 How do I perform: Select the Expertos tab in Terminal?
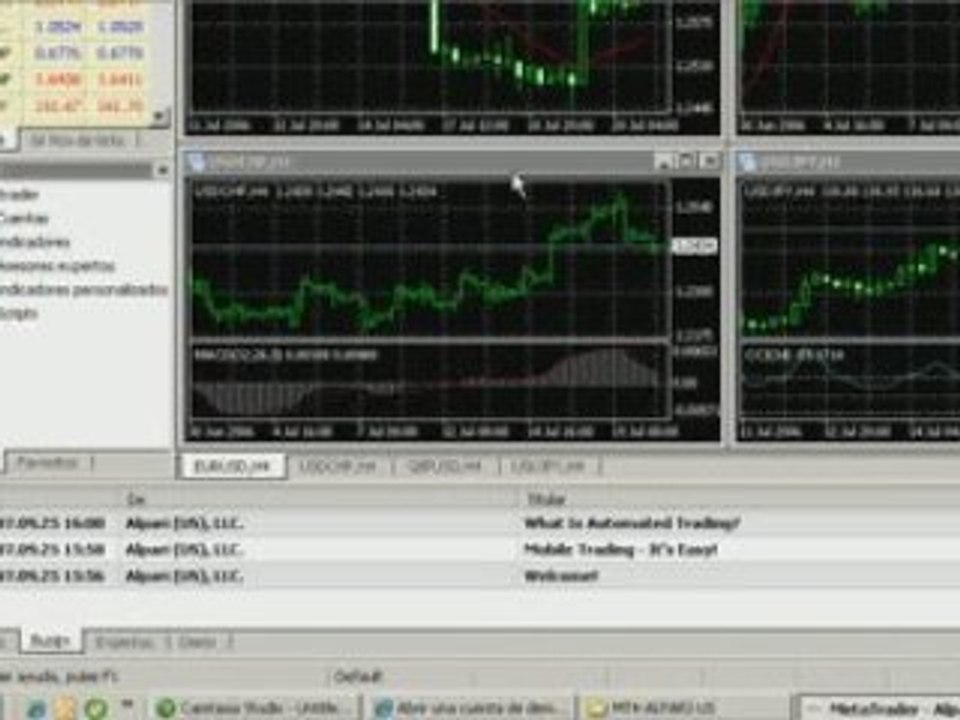[125, 642]
